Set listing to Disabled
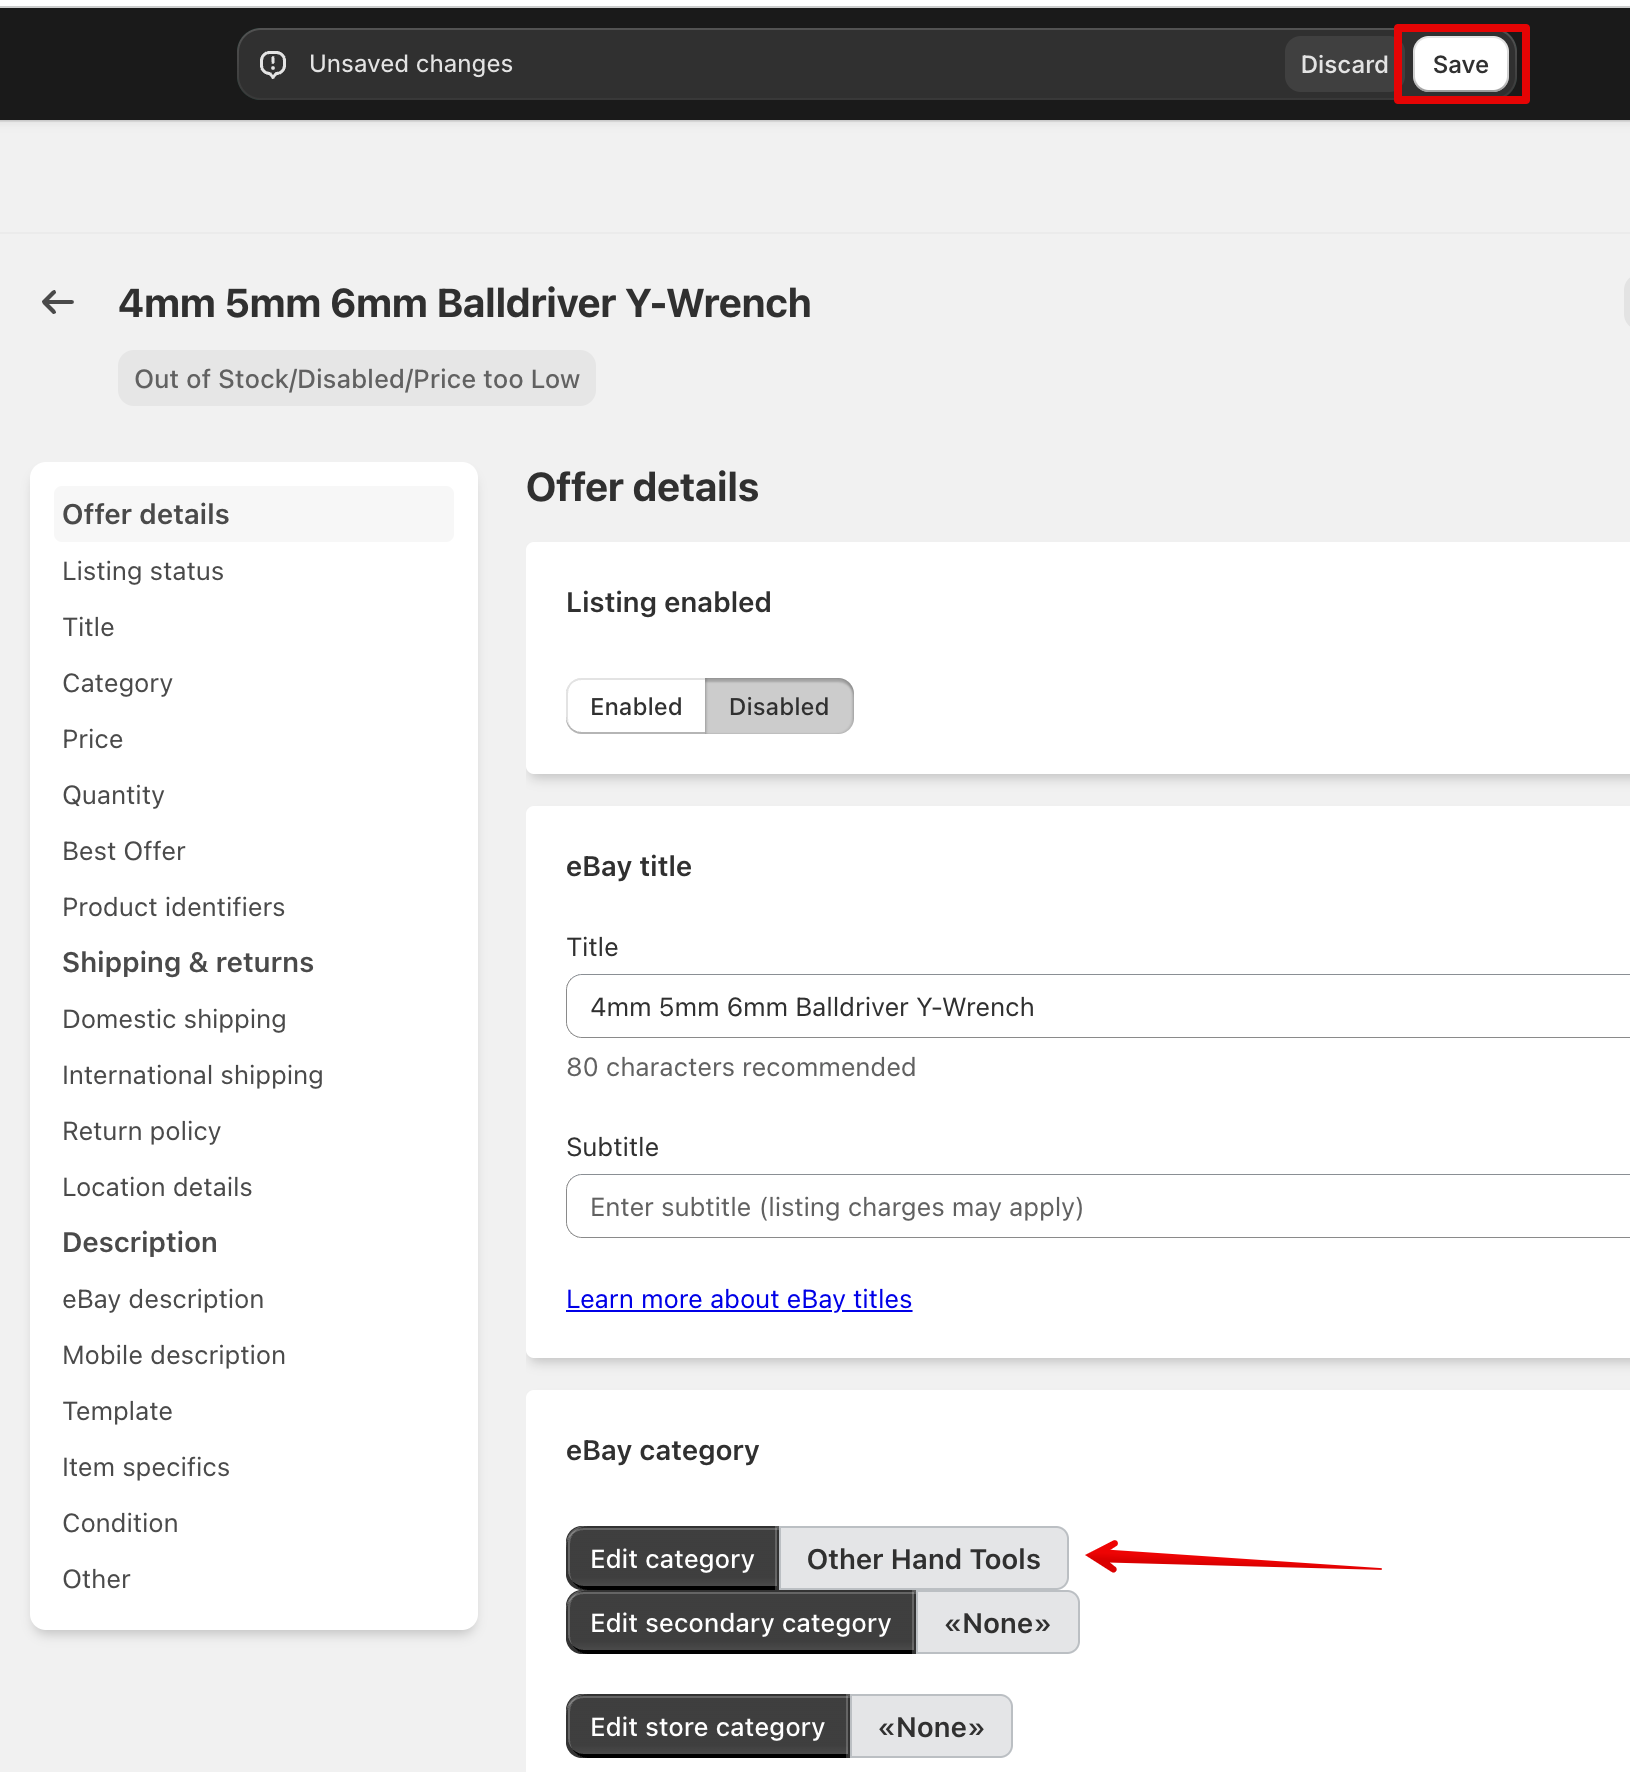 click(779, 706)
